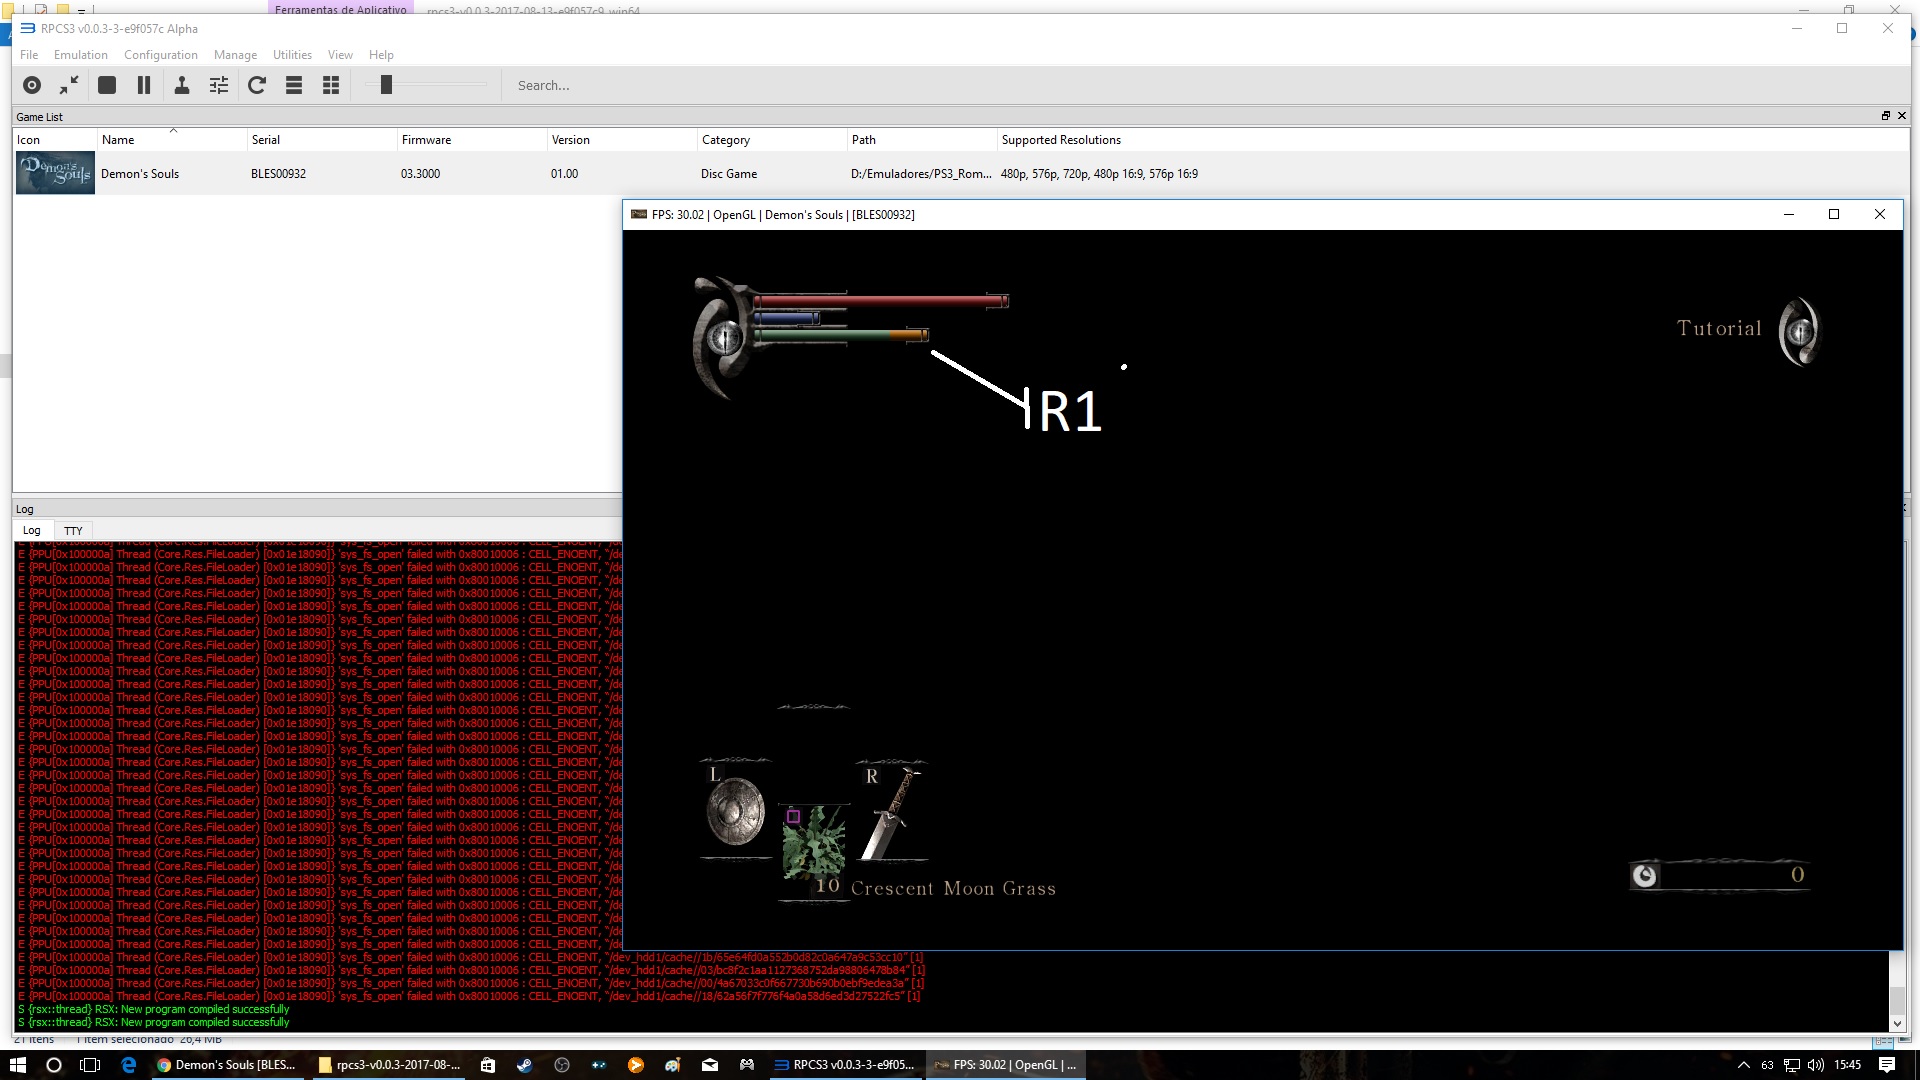Viewport: 1920px width, 1080px height.
Task: Switch to the TTY log tab
Action: [x=73, y=531]
